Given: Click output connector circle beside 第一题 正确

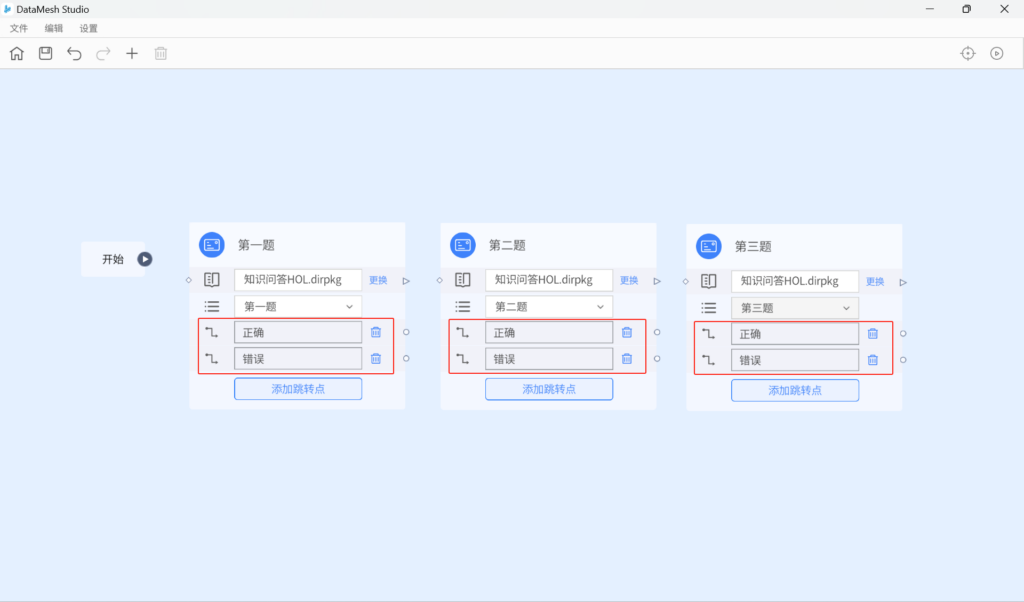Looking at the screenshot, I should [x=406, y=332].
